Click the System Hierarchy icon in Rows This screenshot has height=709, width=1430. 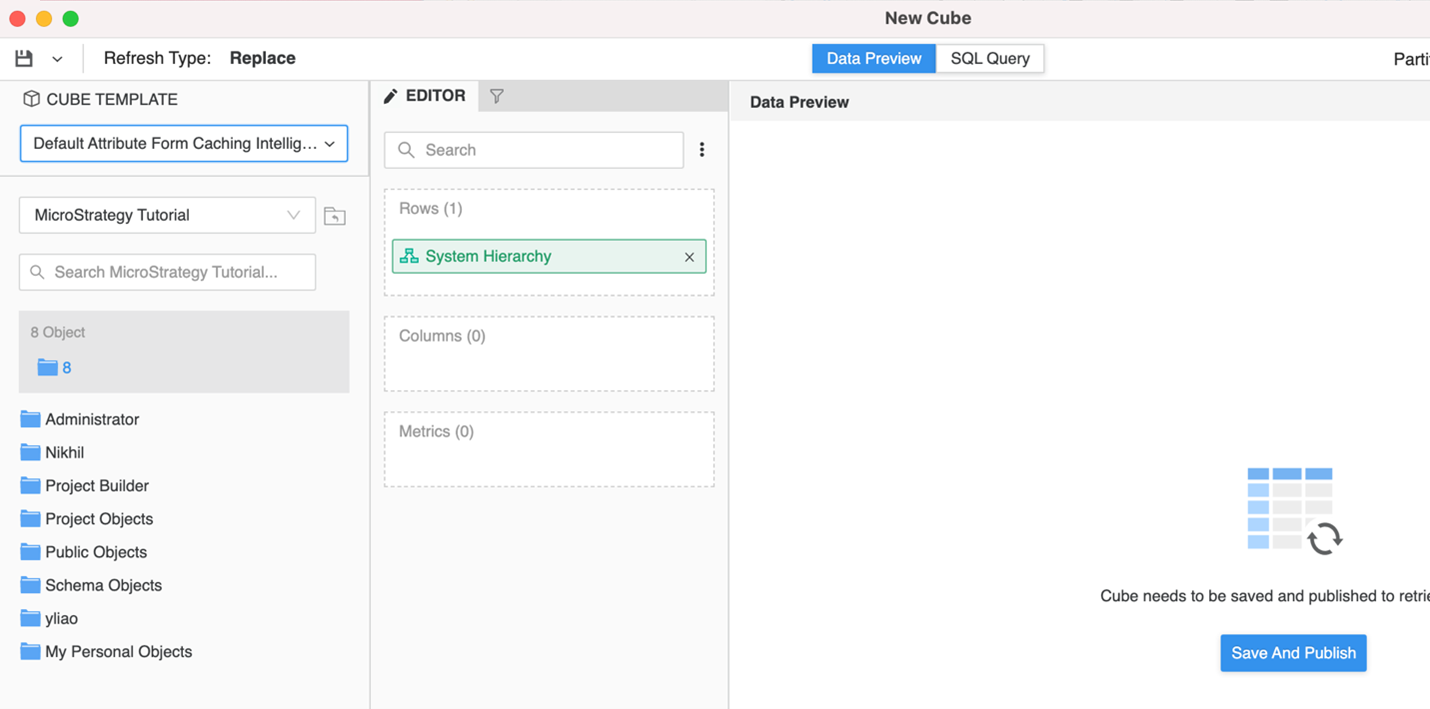[x=409, y=256]
